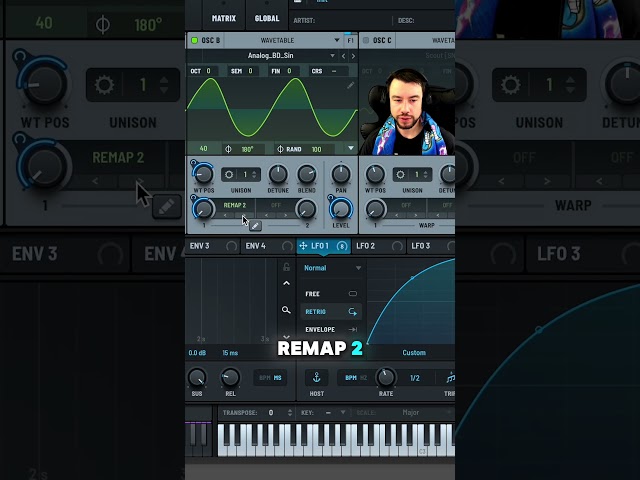Click the LFO RATE knob
640x480 pixels.
[386, 378]
